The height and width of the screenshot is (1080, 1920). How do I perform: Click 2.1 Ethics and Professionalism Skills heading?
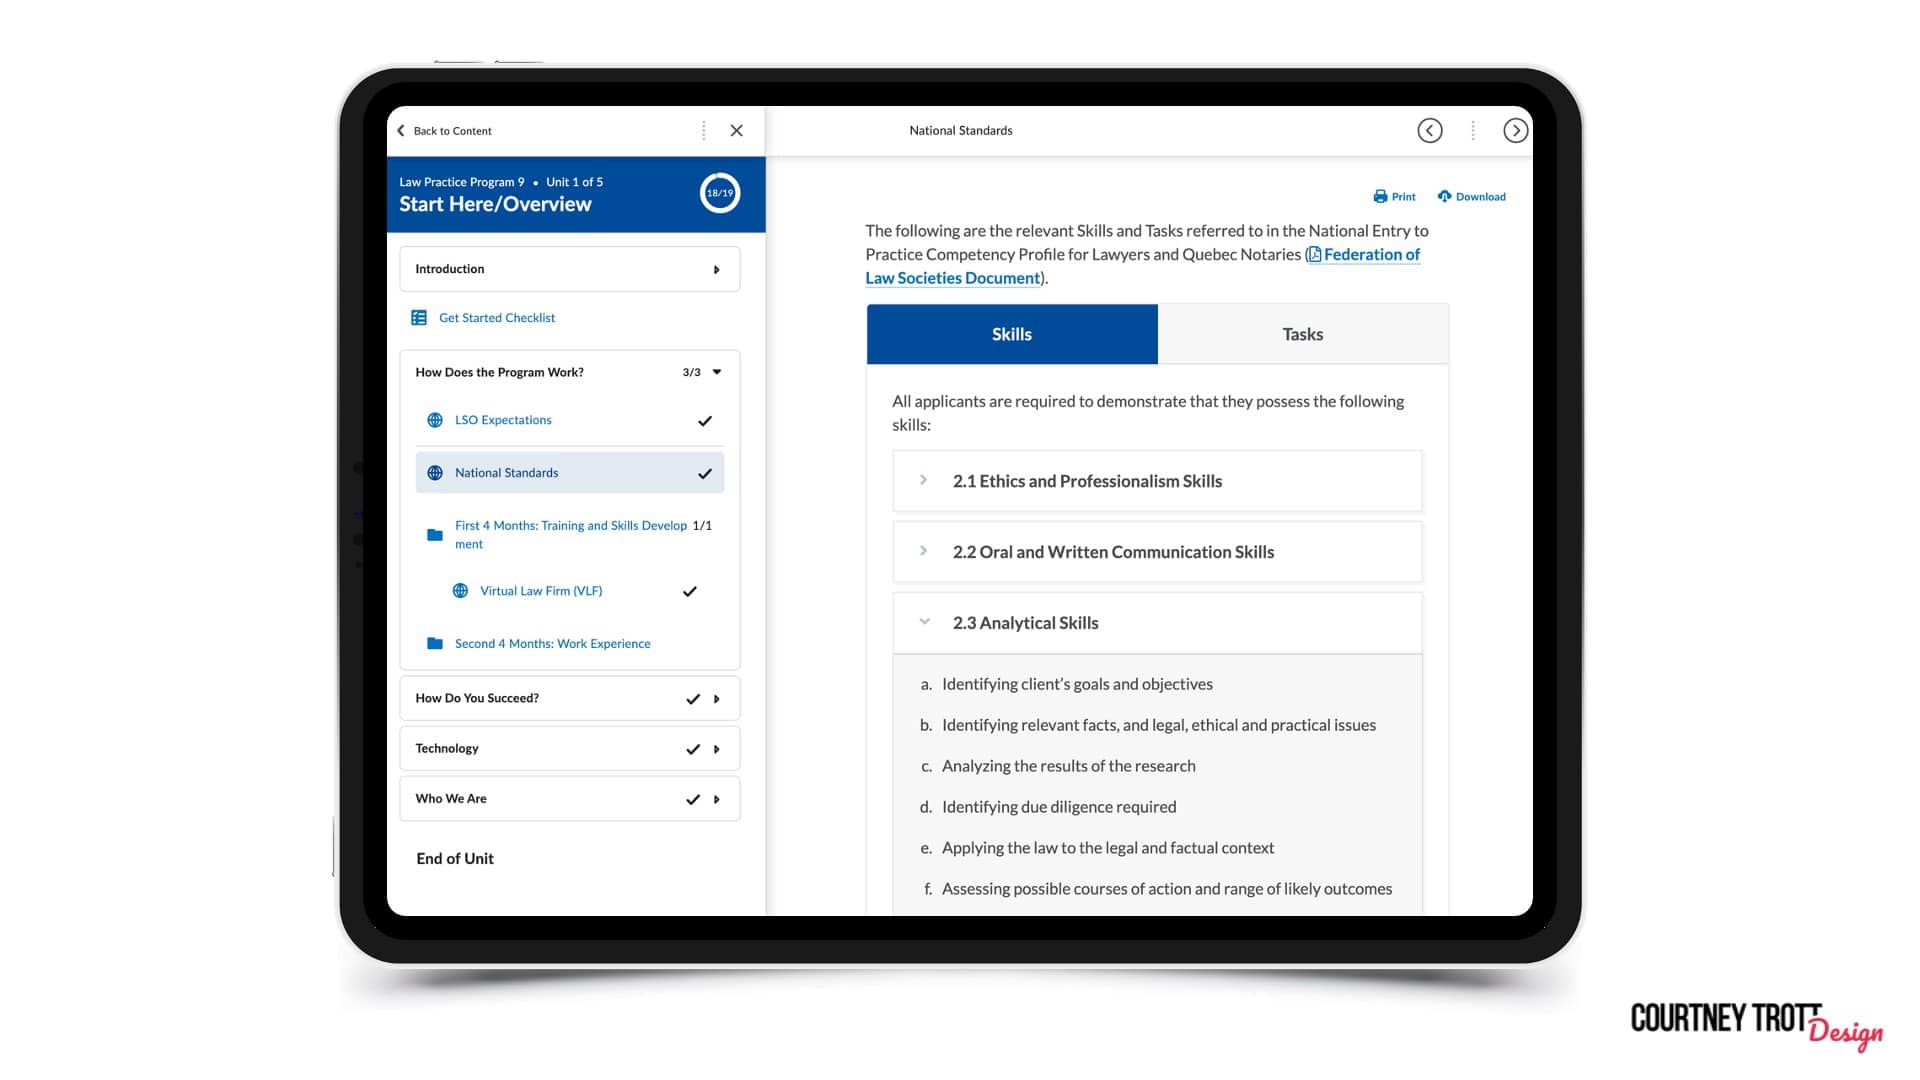(1088, 481)
